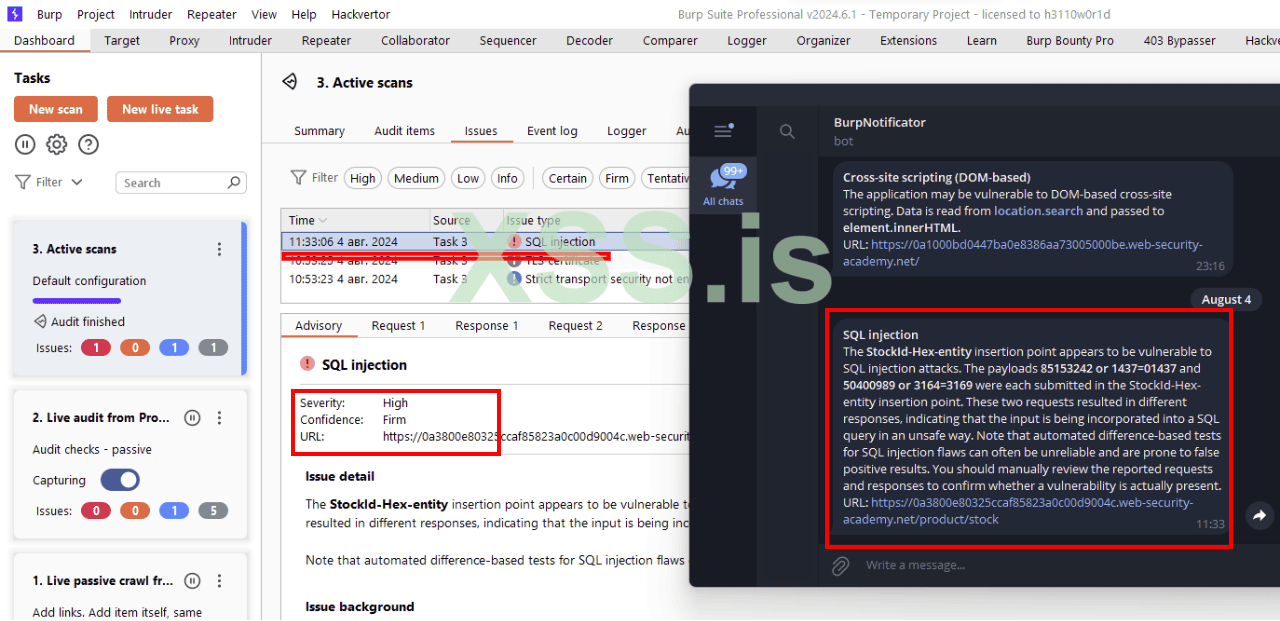Toggle the Capturing switch for Live audit
This screenshot has width=1280, height=621.
coord(120,480)
